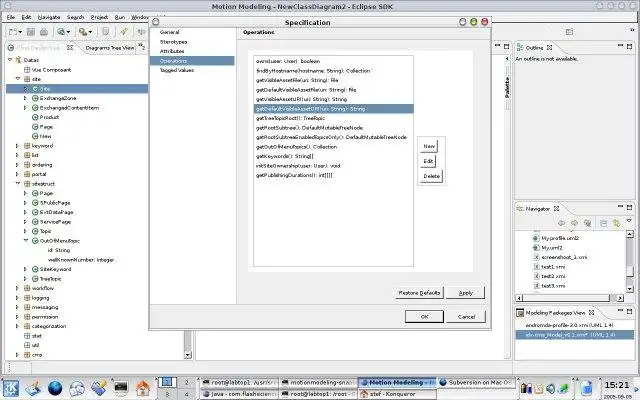Select wellKnownNumber: Integer attribute

pos(81,260)
